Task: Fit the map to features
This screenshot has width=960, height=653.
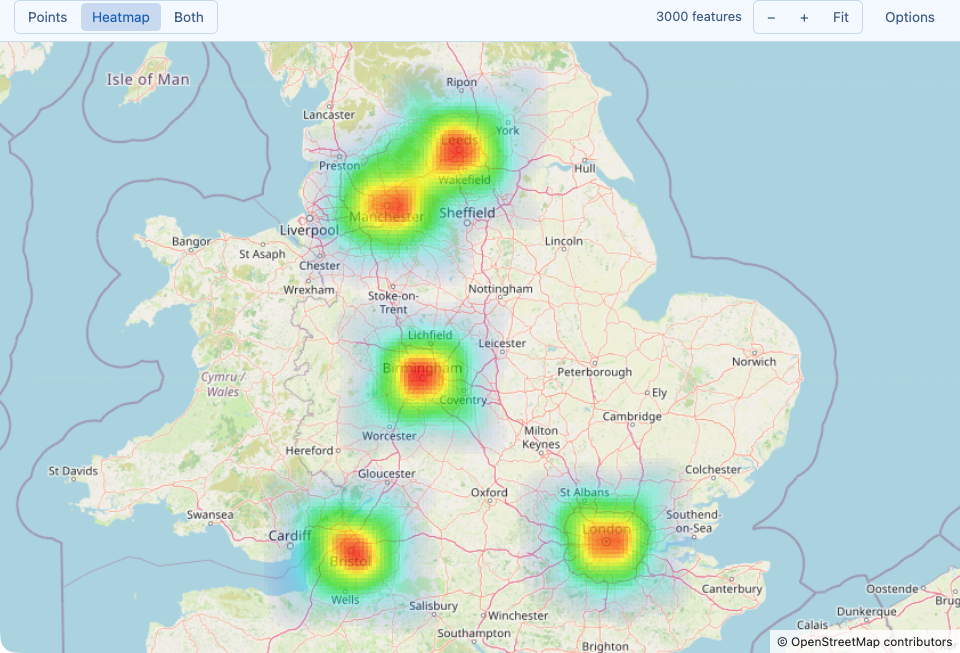Action: (841, 17)
